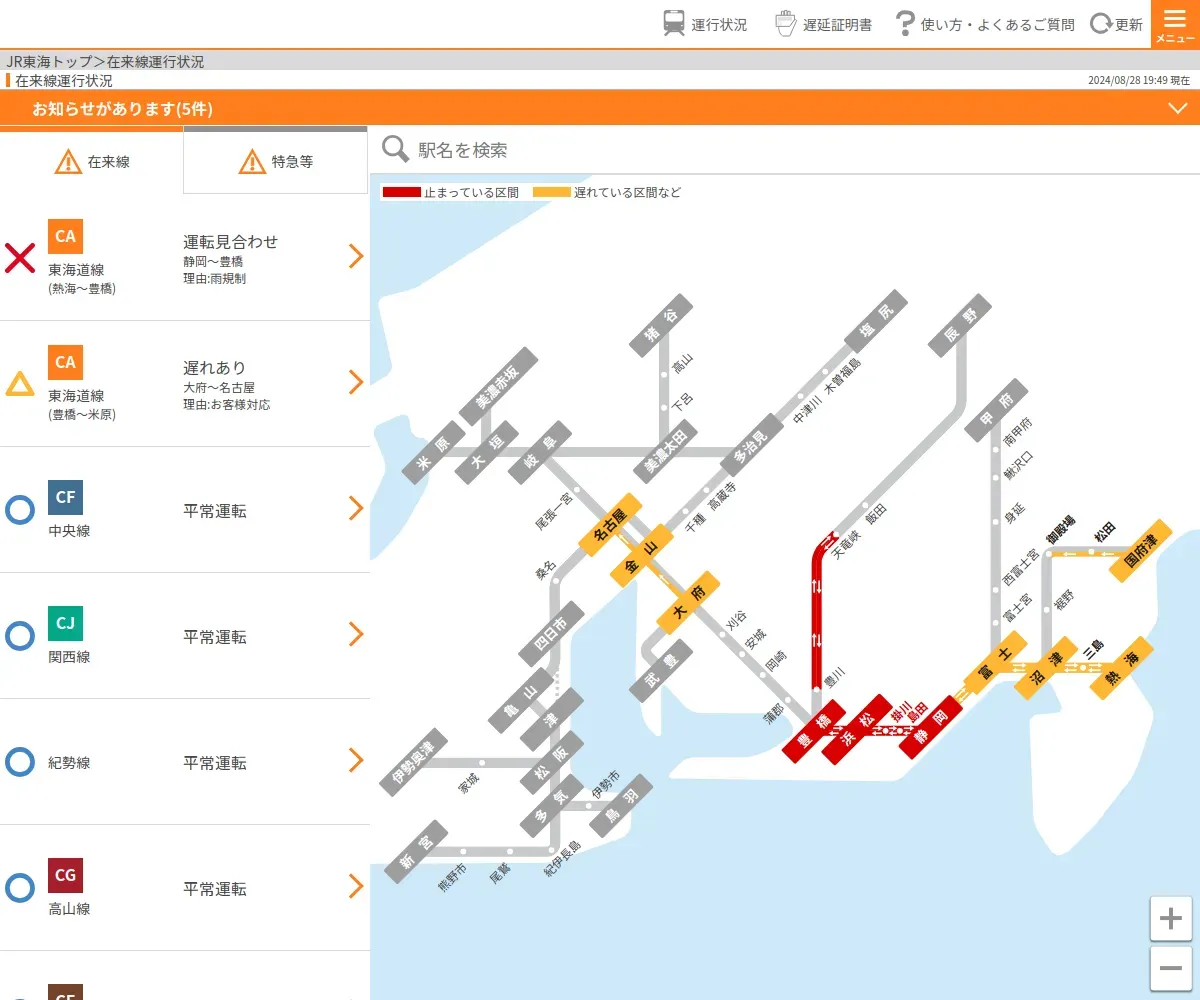Switch to the 在来線 tab
This screenshot has width=1200, height=1000.
point(92,160)
